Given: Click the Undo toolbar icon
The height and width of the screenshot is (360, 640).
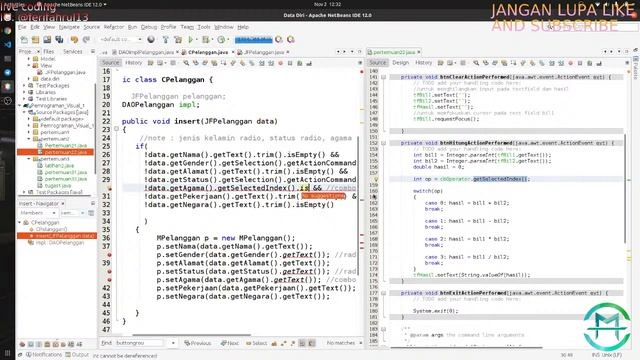Looking at the screenshot, I should (x=74, y=40).
